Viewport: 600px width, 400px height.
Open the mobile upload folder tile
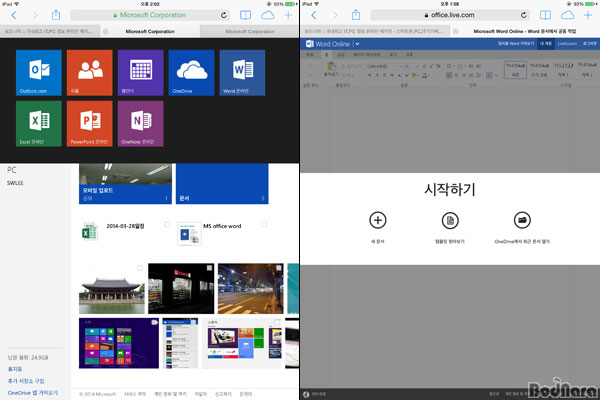tap(125, 183)
